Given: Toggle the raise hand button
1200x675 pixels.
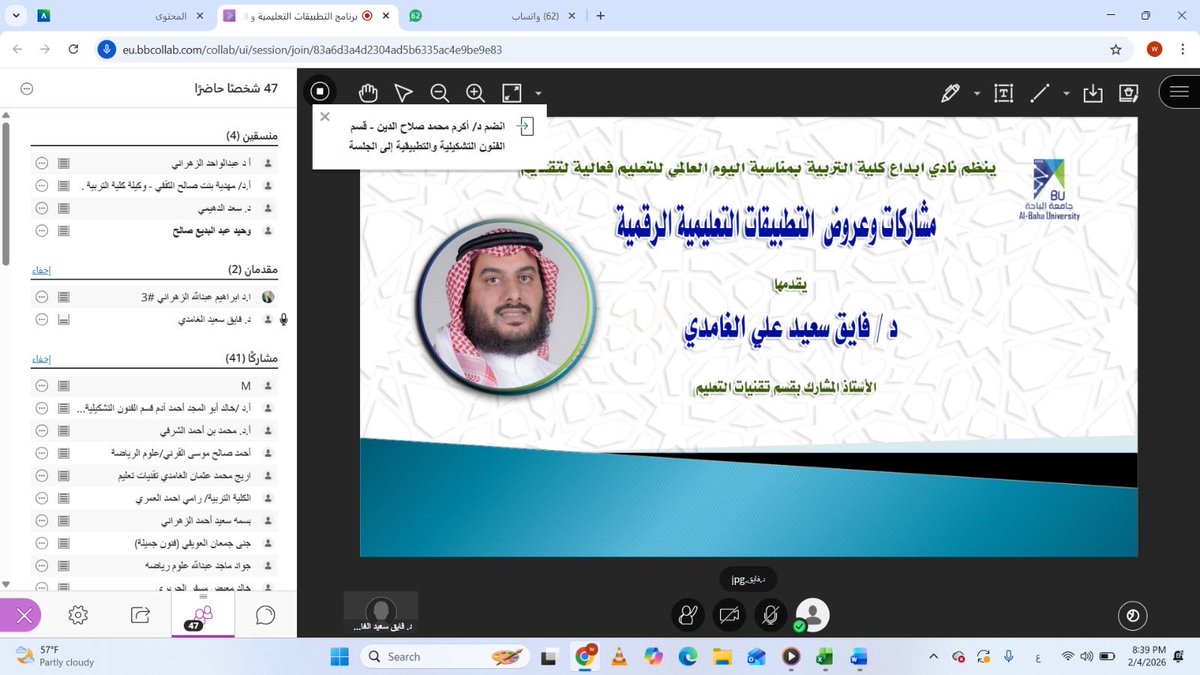Looking at the screenshot, I should [688, 616].
